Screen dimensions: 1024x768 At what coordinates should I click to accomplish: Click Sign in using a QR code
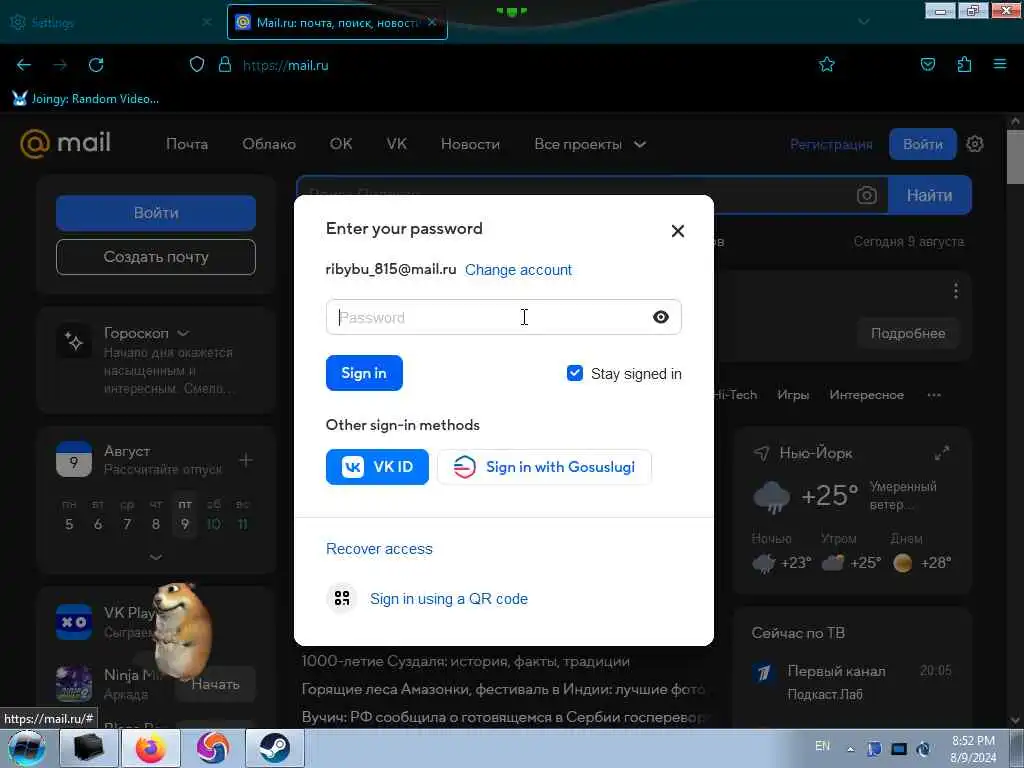[x=449, y=599]
